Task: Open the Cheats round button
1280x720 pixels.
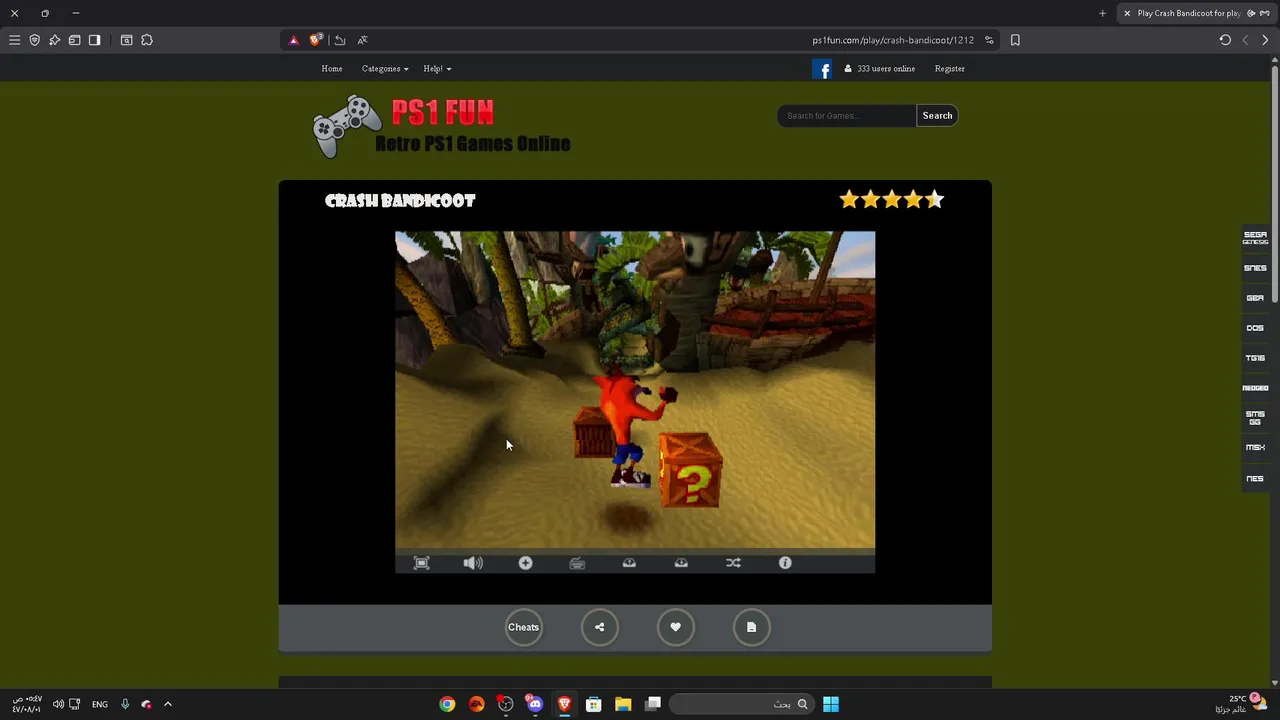Action: (x=523, y=627)
